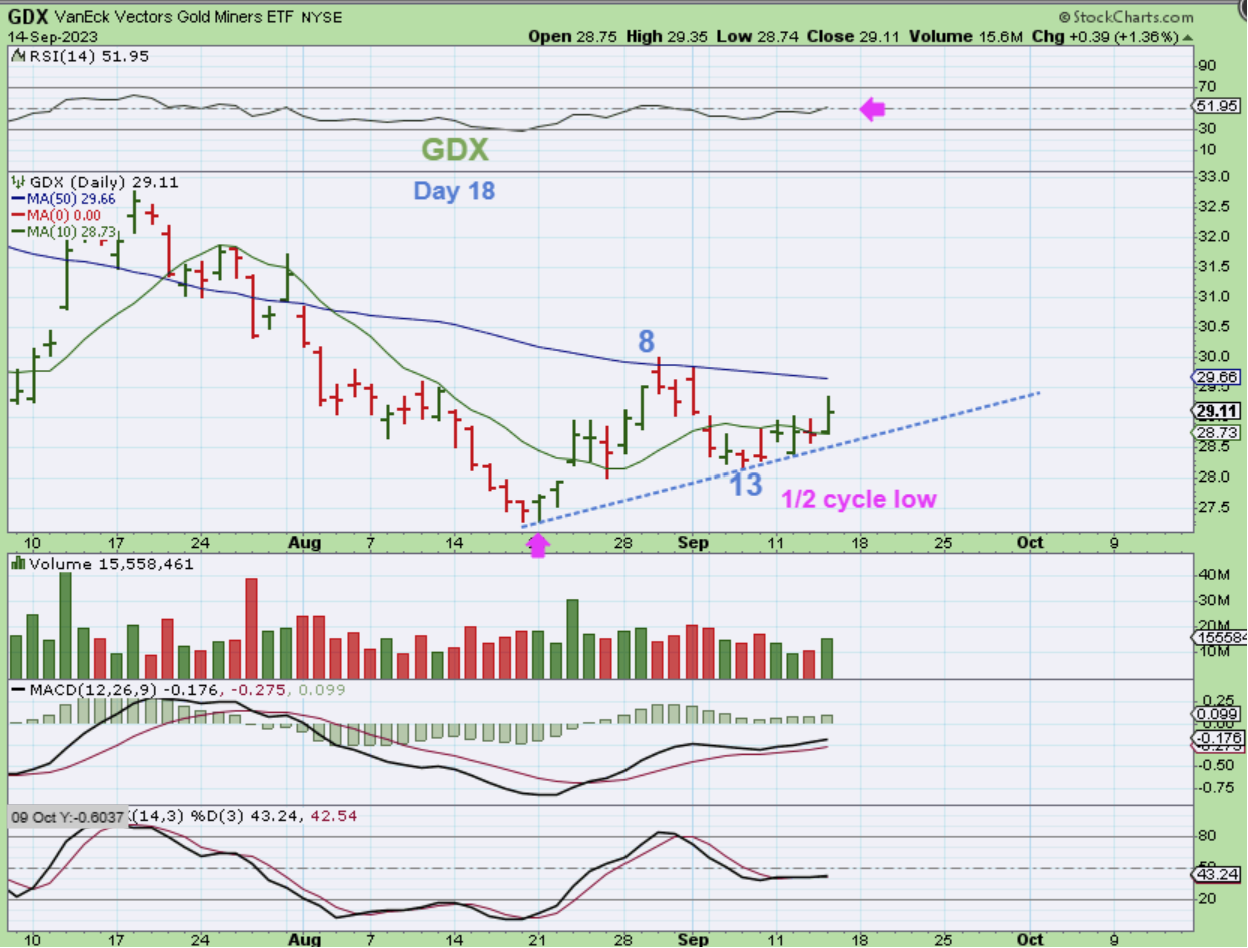Click the tallest green volume bar

(x=66, y=625)
